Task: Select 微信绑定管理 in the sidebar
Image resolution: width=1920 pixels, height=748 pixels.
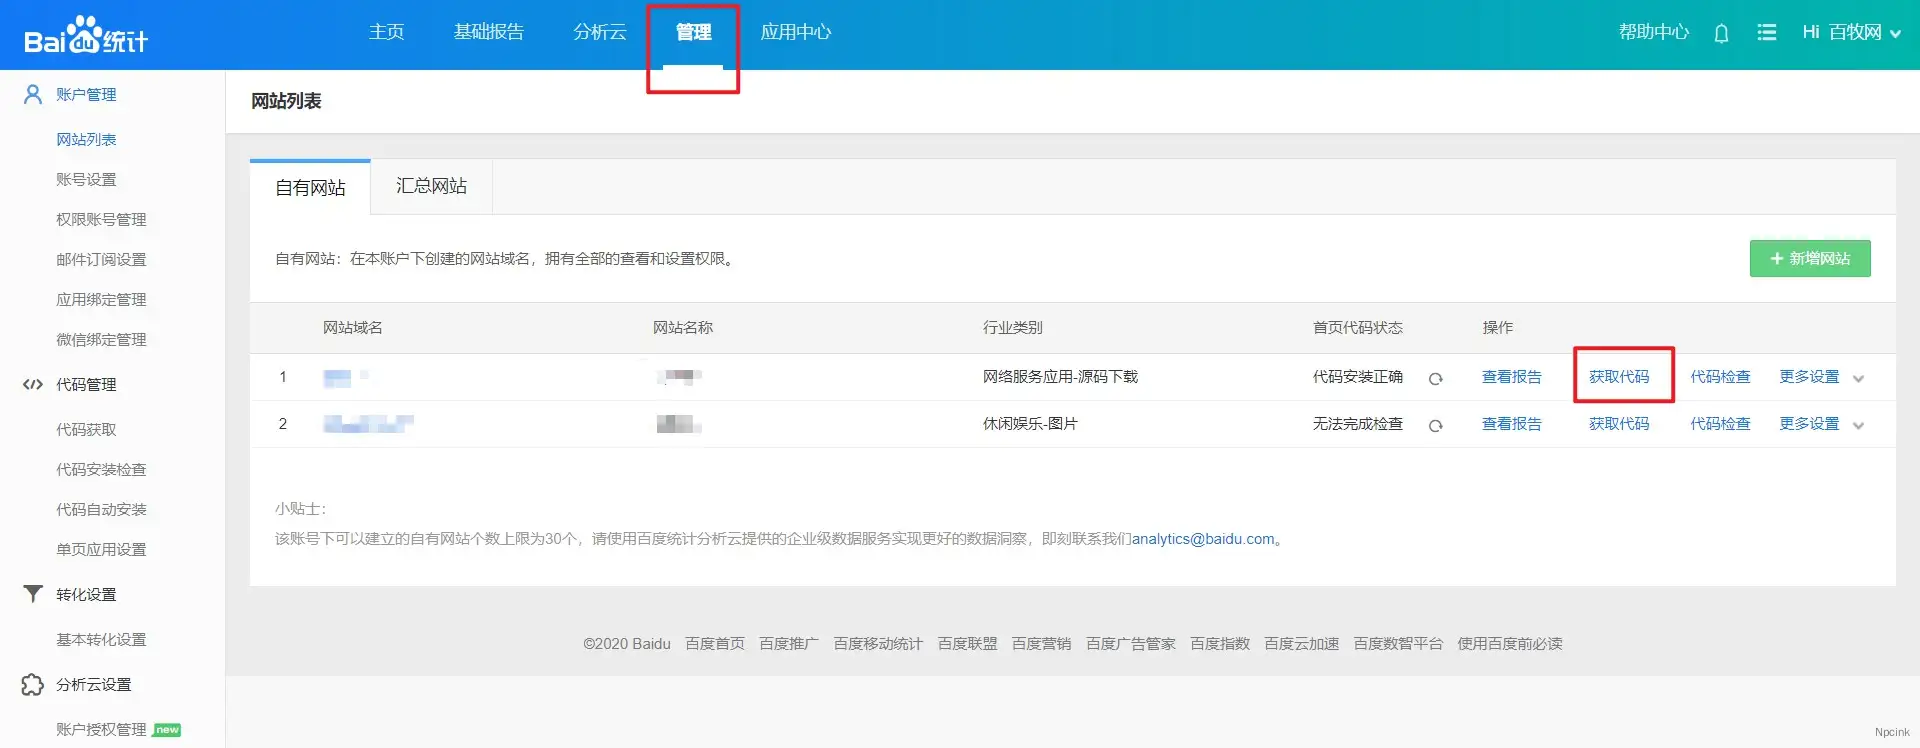Action: pos(101,340)
